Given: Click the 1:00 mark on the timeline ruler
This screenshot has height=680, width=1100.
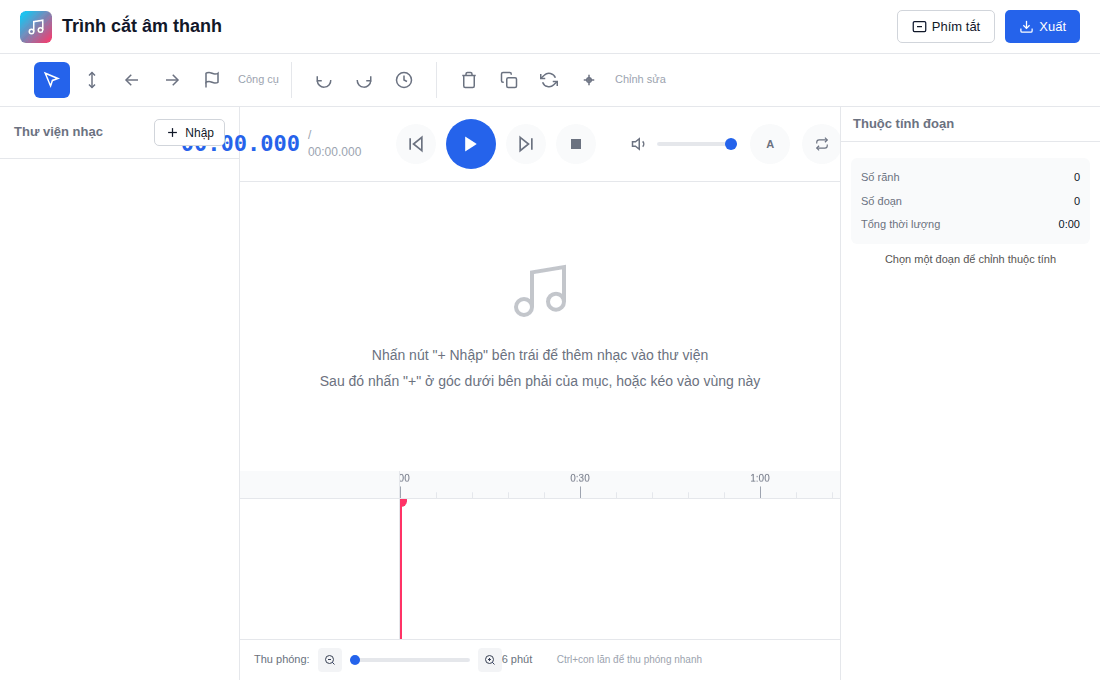Looking at the screenshot, I should tap(760, 478).
